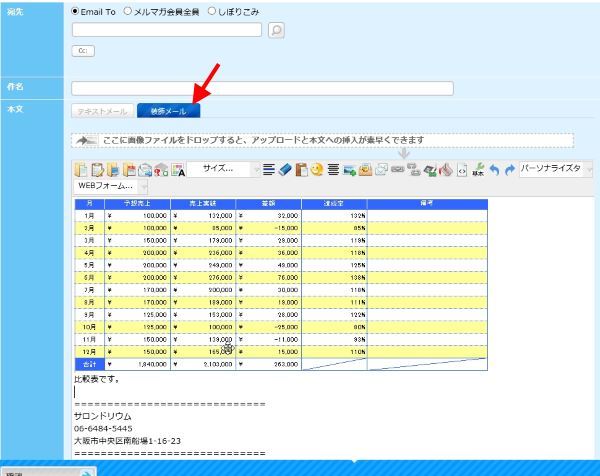
Task: Switch to the 装飾メール tab
Action: [168, 111]
